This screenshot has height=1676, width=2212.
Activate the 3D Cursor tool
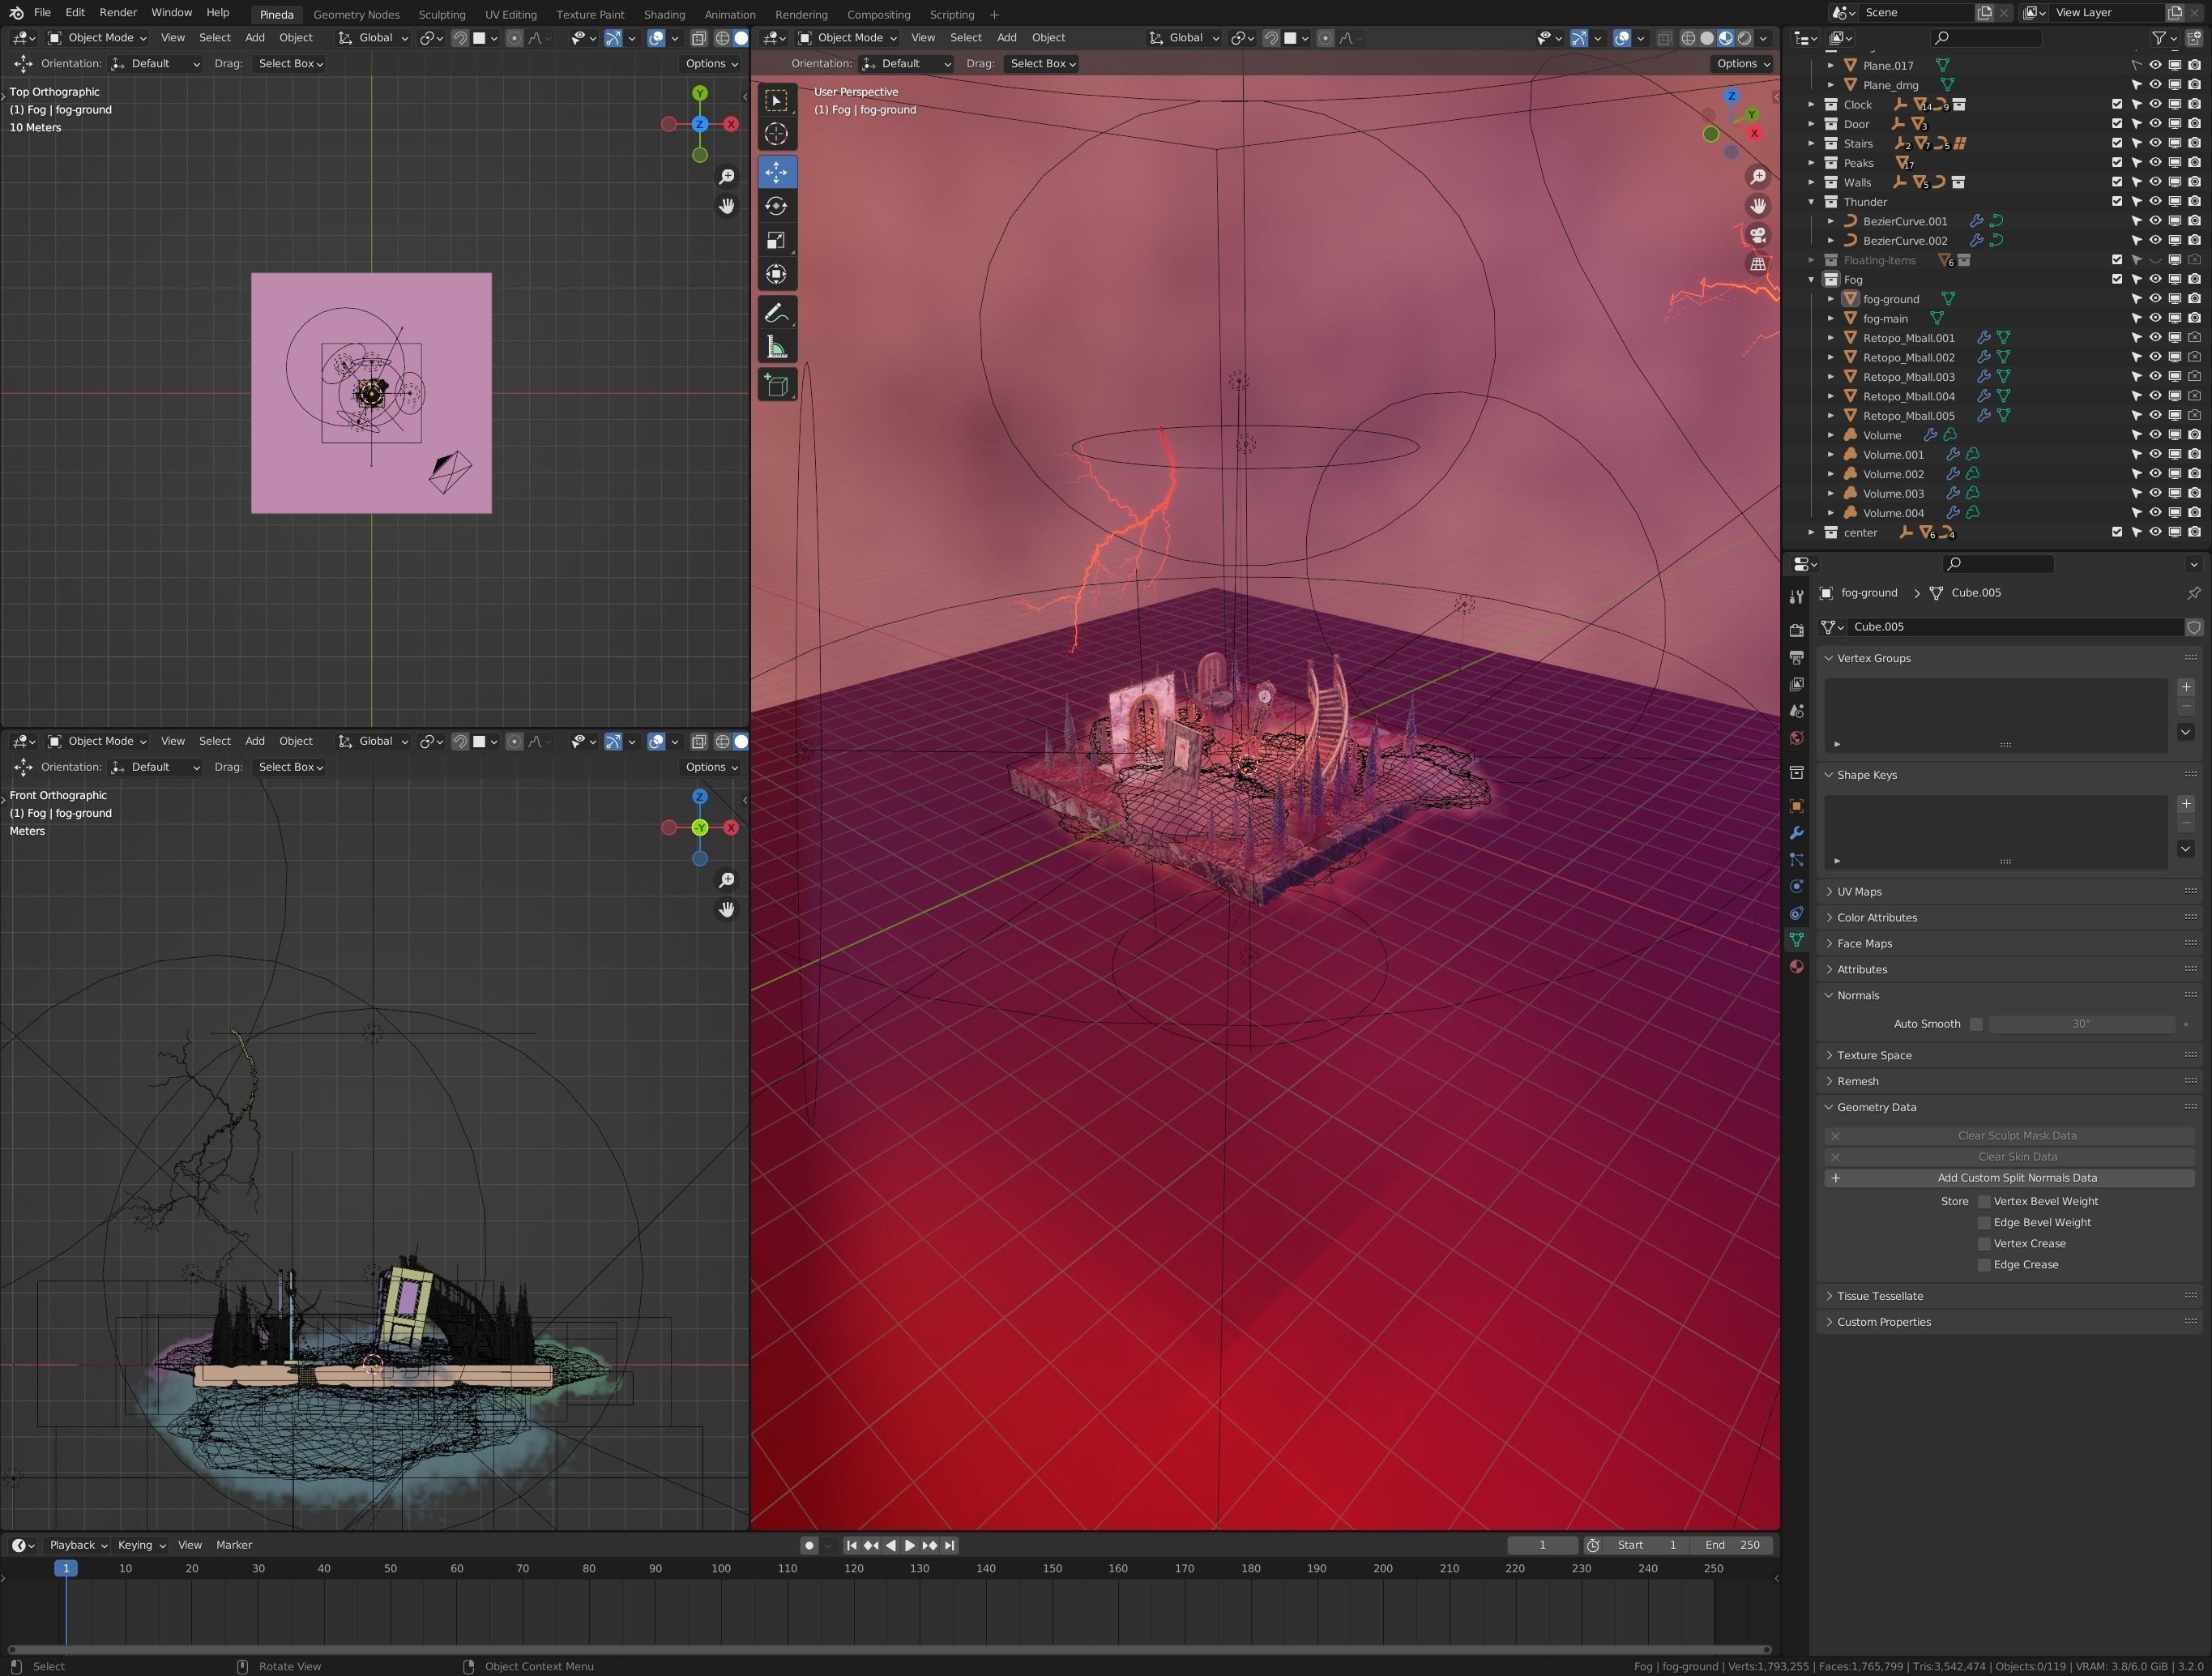[776, 134]
